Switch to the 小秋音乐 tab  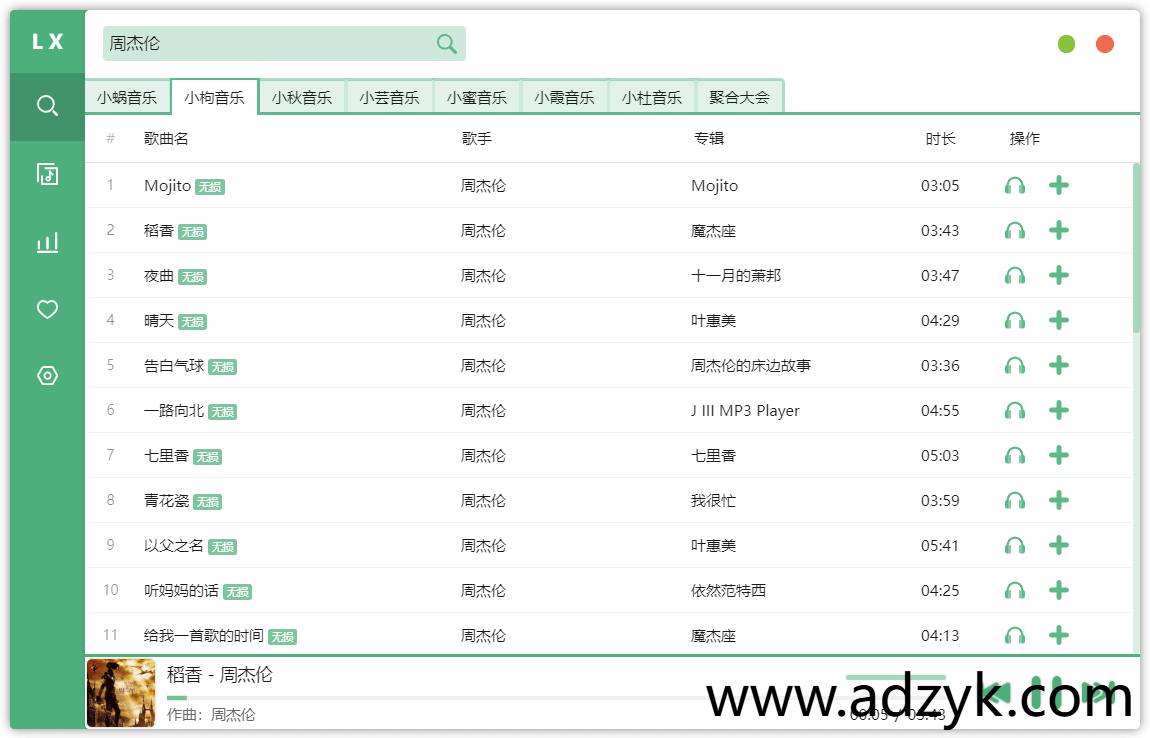302,95
